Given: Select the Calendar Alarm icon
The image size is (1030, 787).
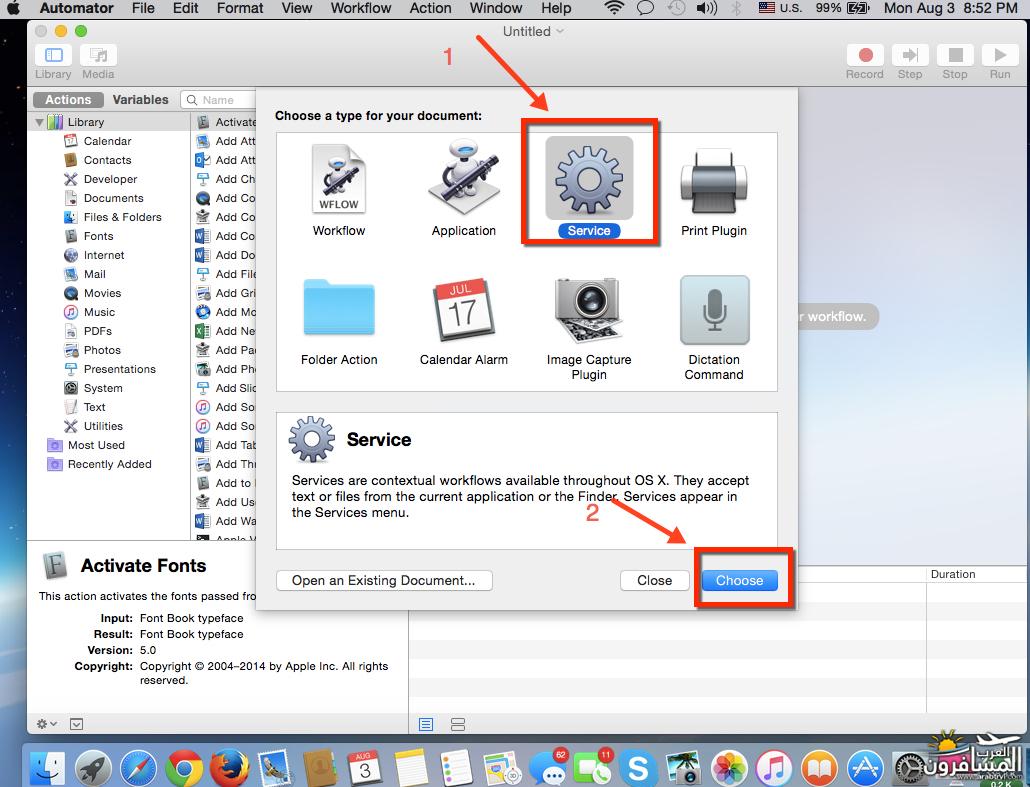Looking at the screenshot, I should (x=463, y=309).
